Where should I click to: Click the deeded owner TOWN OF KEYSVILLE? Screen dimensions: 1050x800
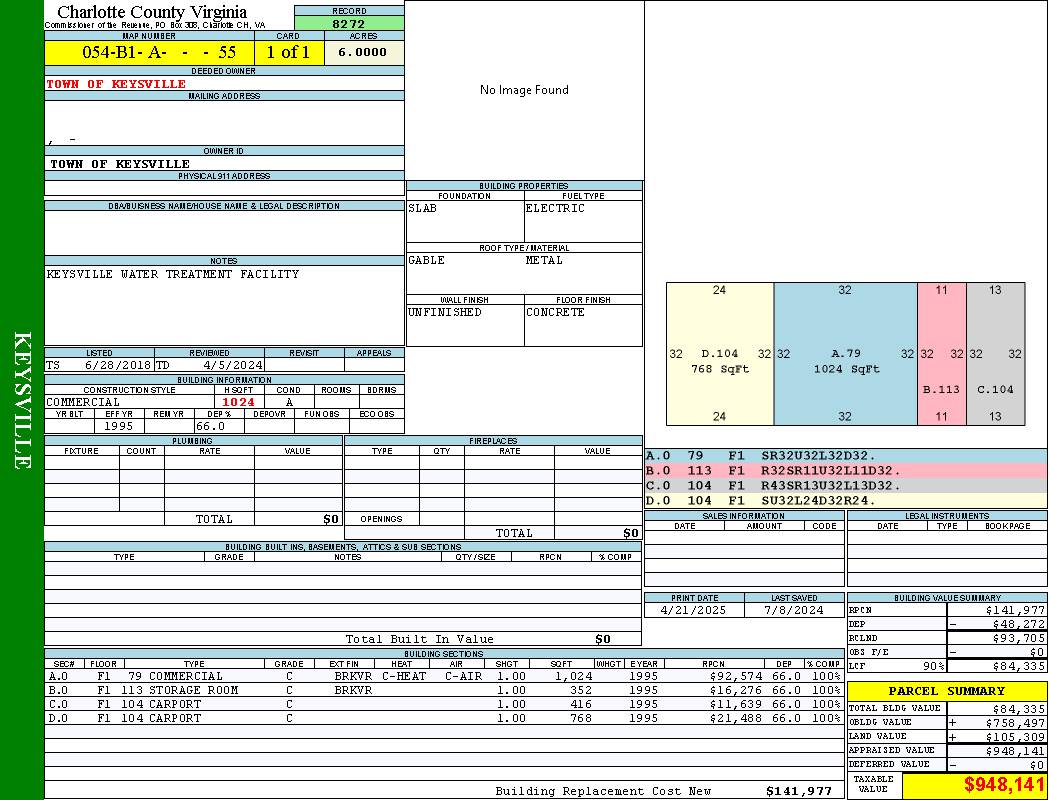116,84
